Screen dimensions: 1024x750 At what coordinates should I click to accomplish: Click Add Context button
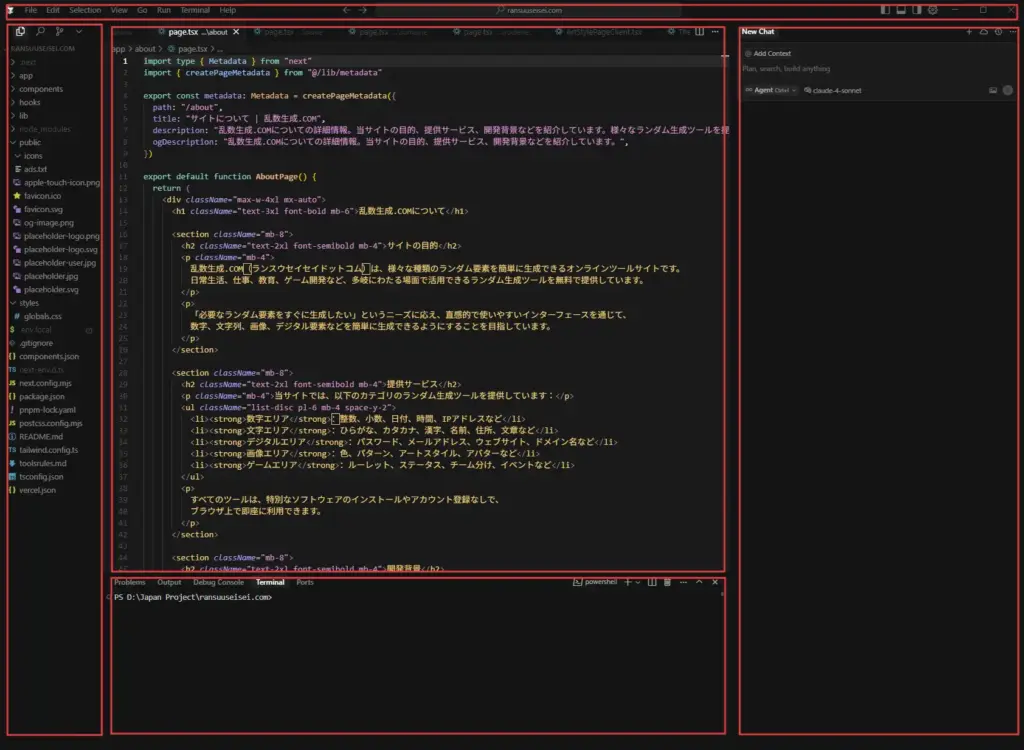click(768, 54)
